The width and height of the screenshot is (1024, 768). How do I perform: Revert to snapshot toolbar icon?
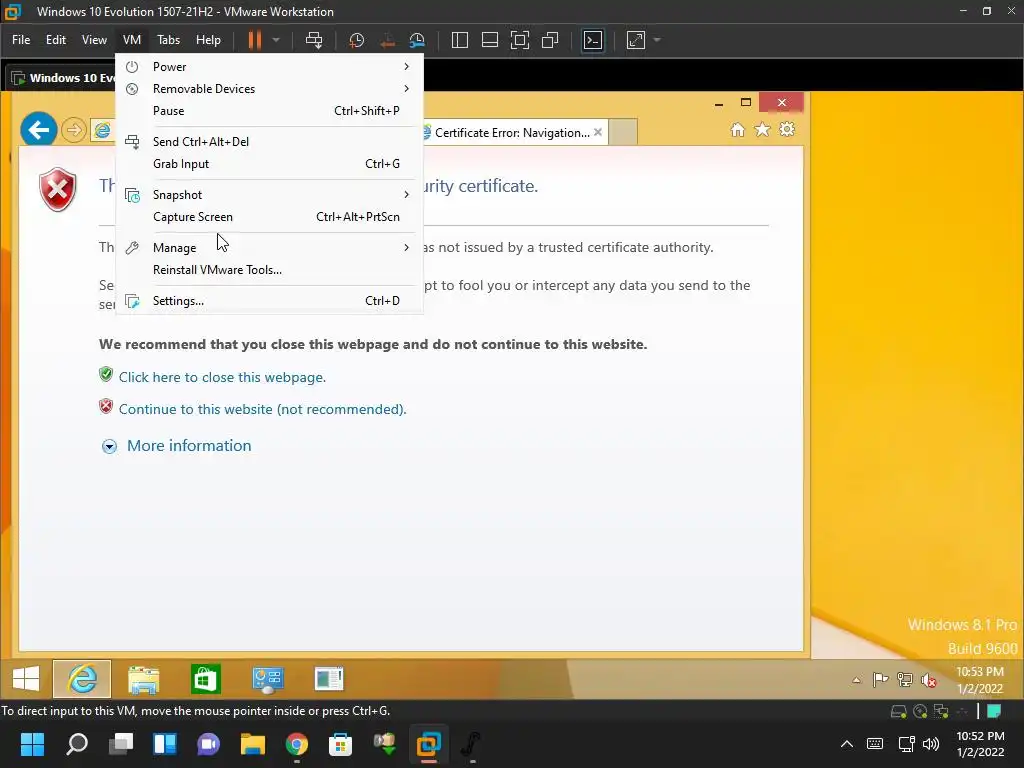coord(387,40)
